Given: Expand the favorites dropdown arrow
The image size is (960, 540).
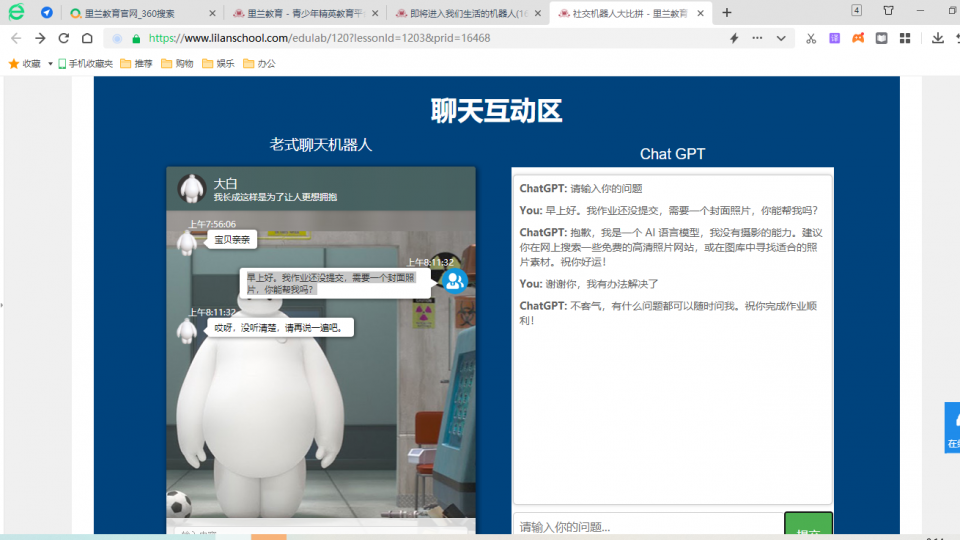Looking at the screenshot, I should pos(50,64).
